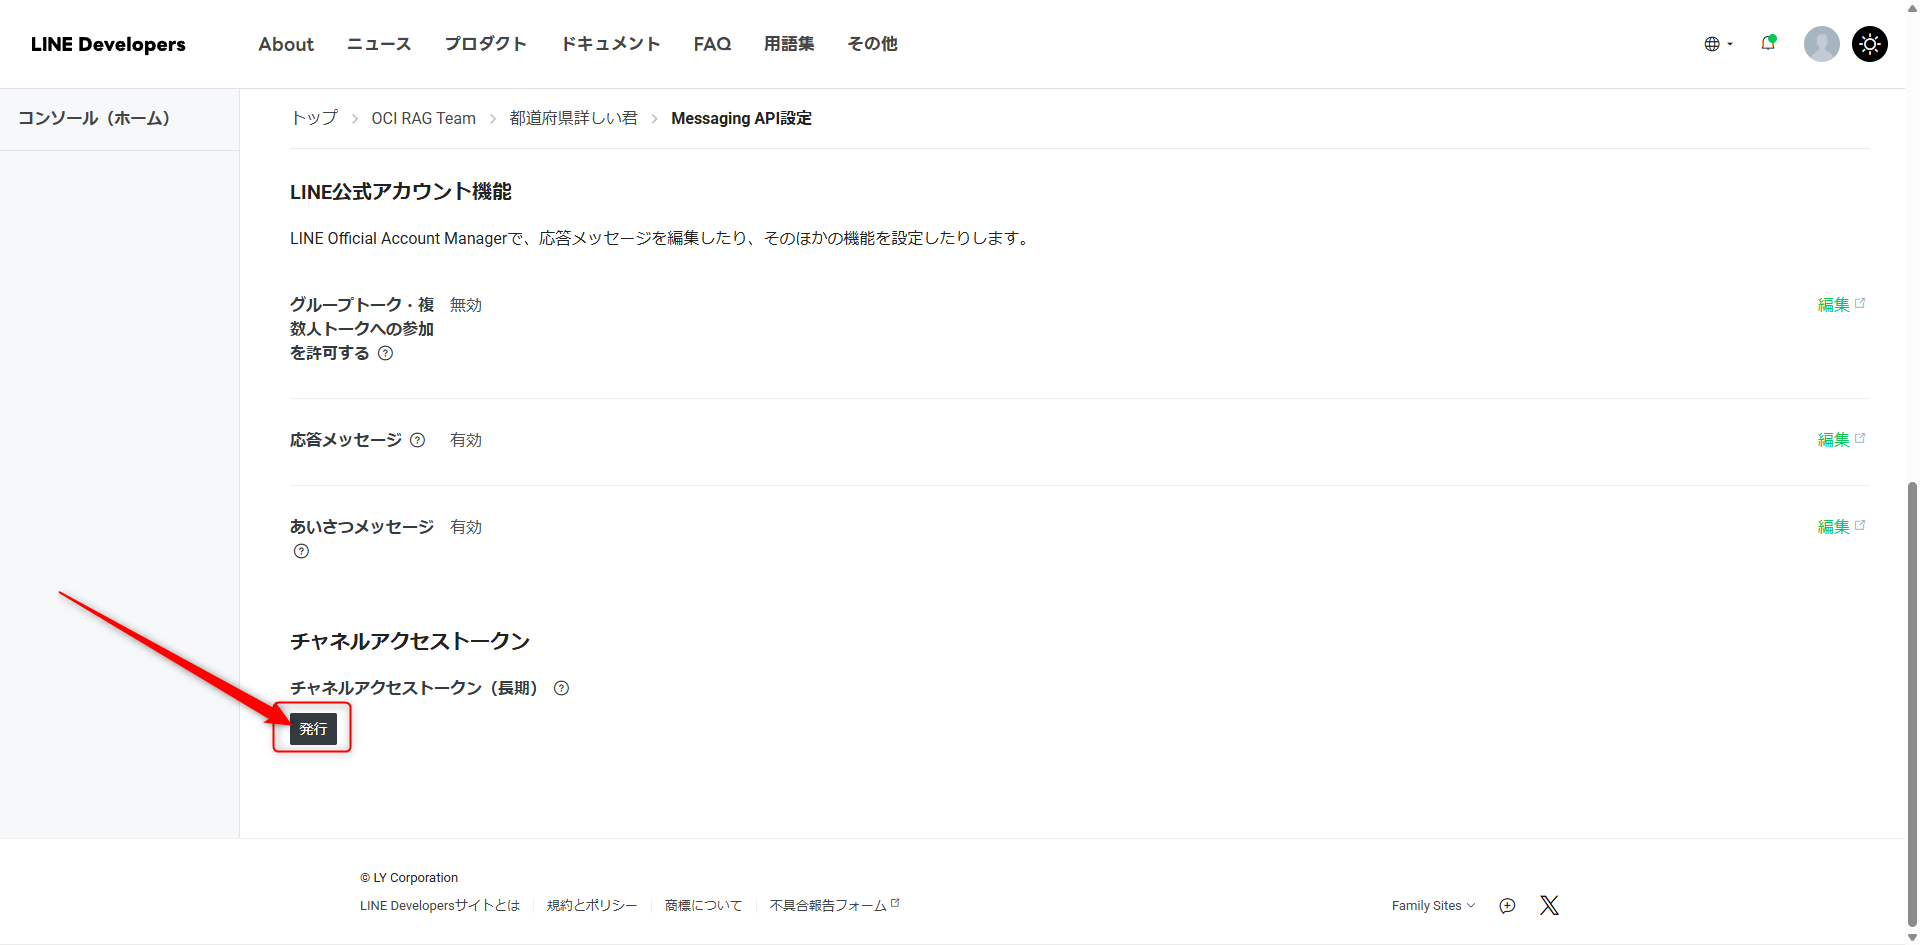Click 編集 for あいさつメッセージ

pyautogui.click(x=1841, y=527)
